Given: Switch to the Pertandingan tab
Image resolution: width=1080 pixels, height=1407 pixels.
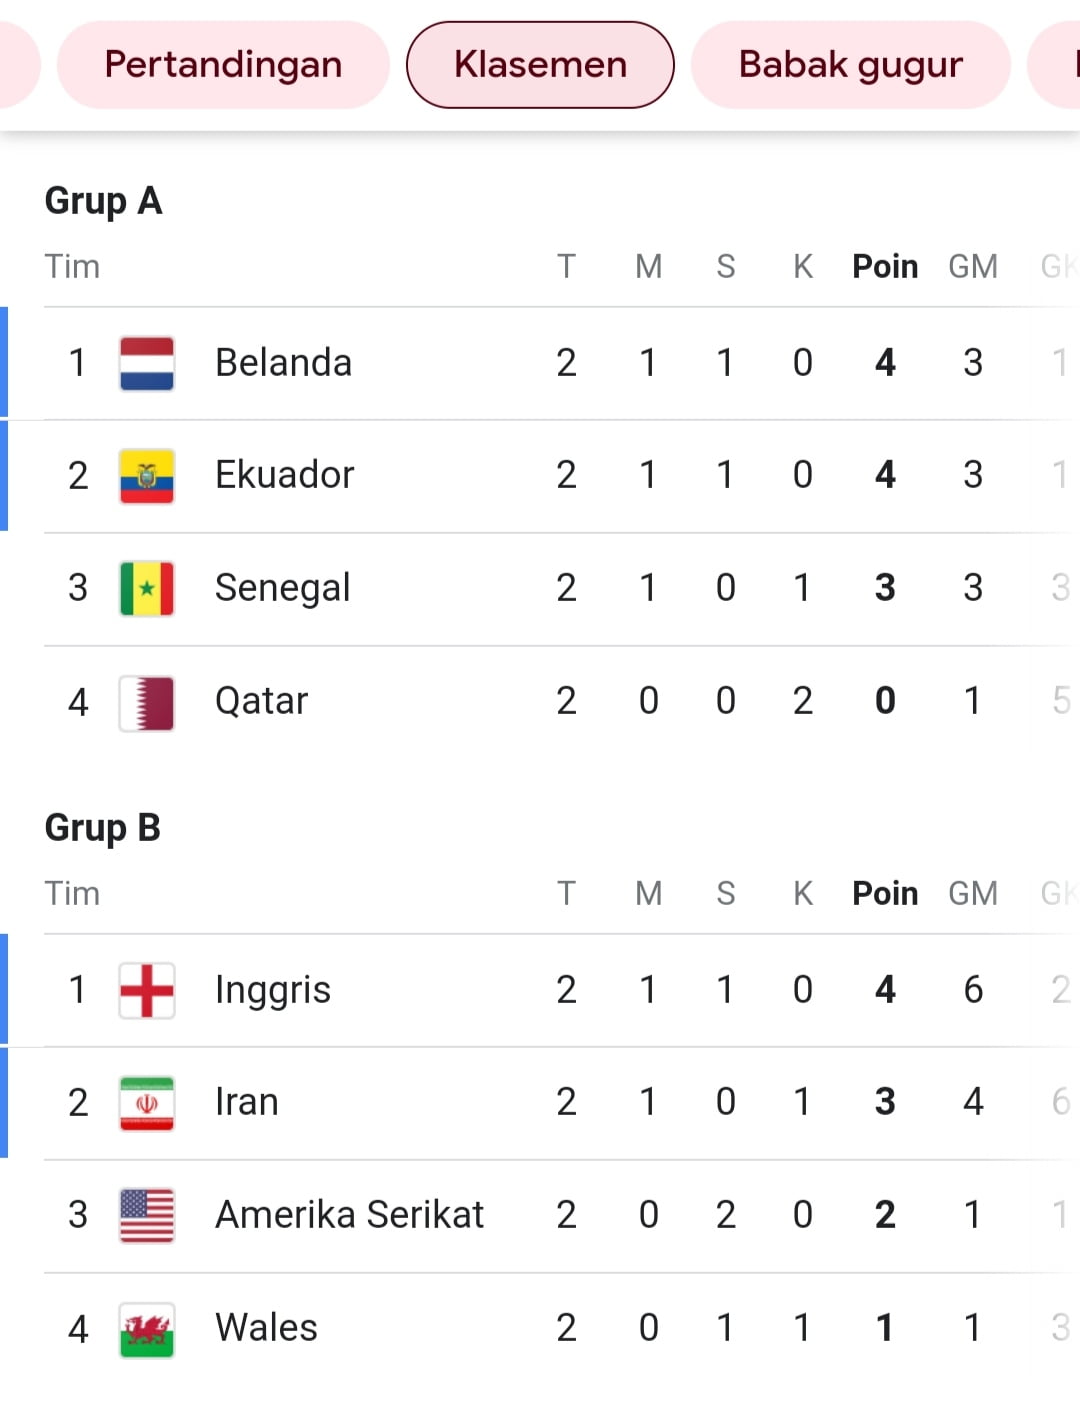Looking at the screenshot, I should [223, 65].
